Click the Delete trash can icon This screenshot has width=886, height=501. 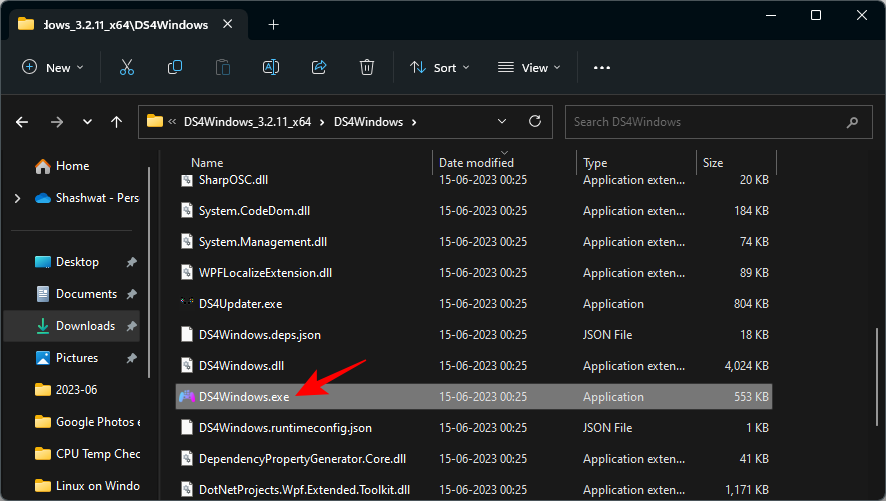tap(367, 68)
